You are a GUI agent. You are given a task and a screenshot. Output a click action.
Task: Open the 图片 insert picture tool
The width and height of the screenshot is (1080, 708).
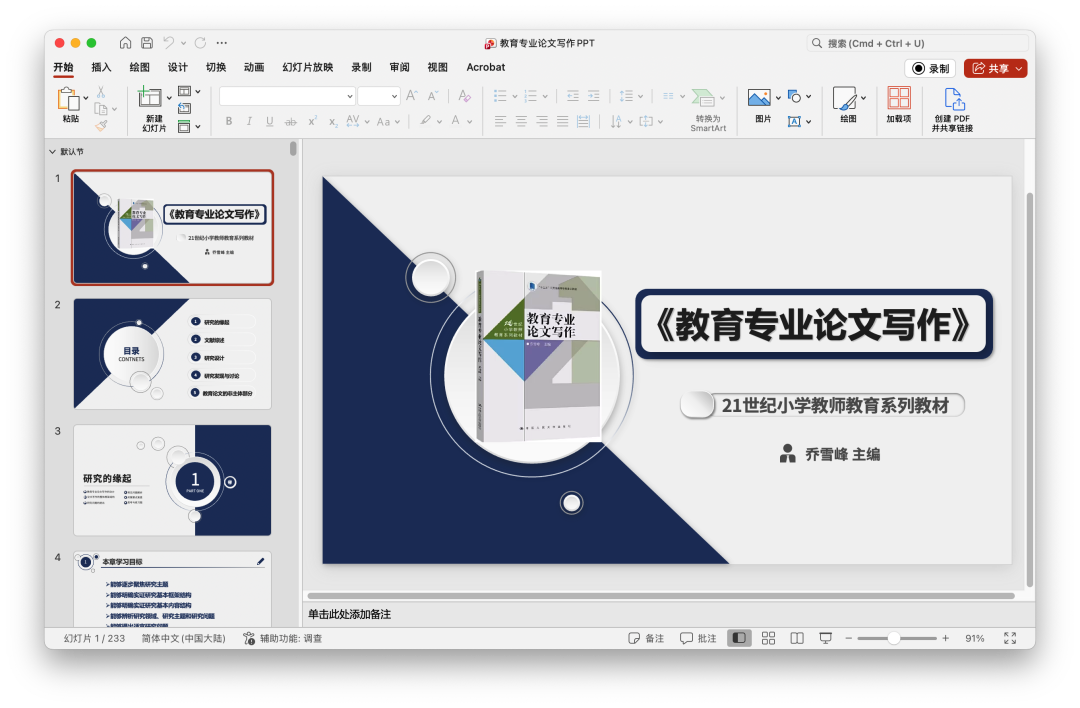[760, 100]
